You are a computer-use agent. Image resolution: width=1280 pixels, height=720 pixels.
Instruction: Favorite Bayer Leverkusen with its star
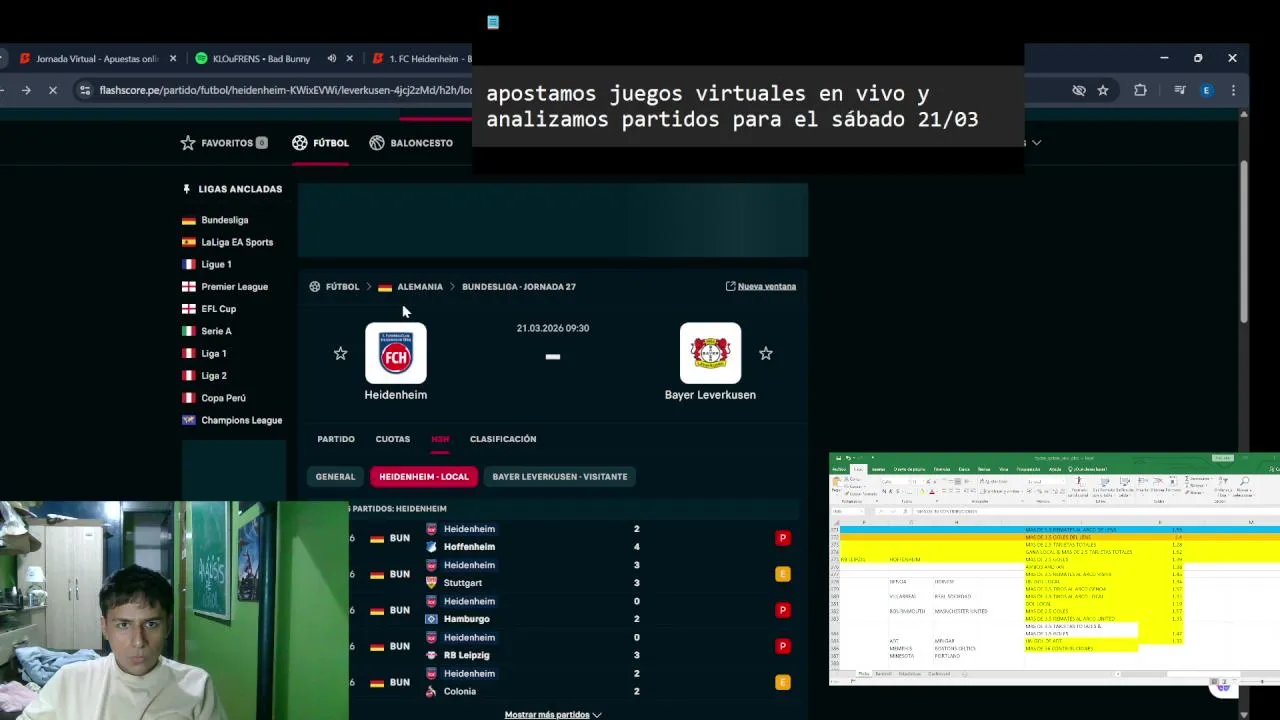pos(766,353)
